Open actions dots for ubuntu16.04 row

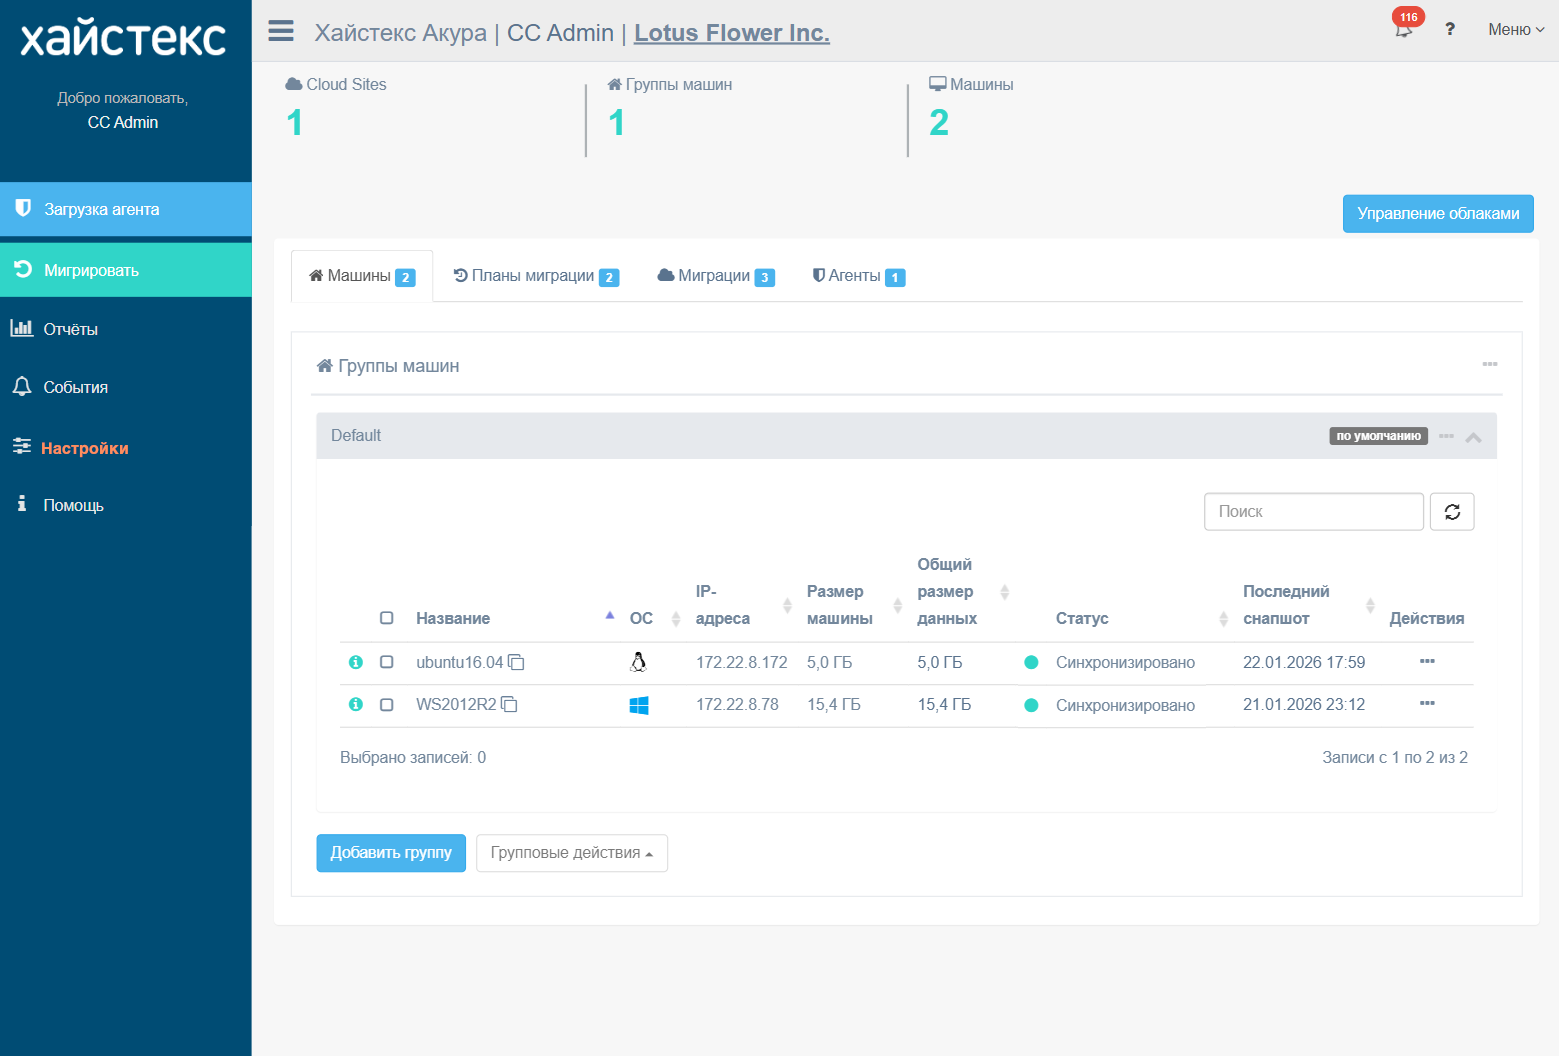(1426, 662)
